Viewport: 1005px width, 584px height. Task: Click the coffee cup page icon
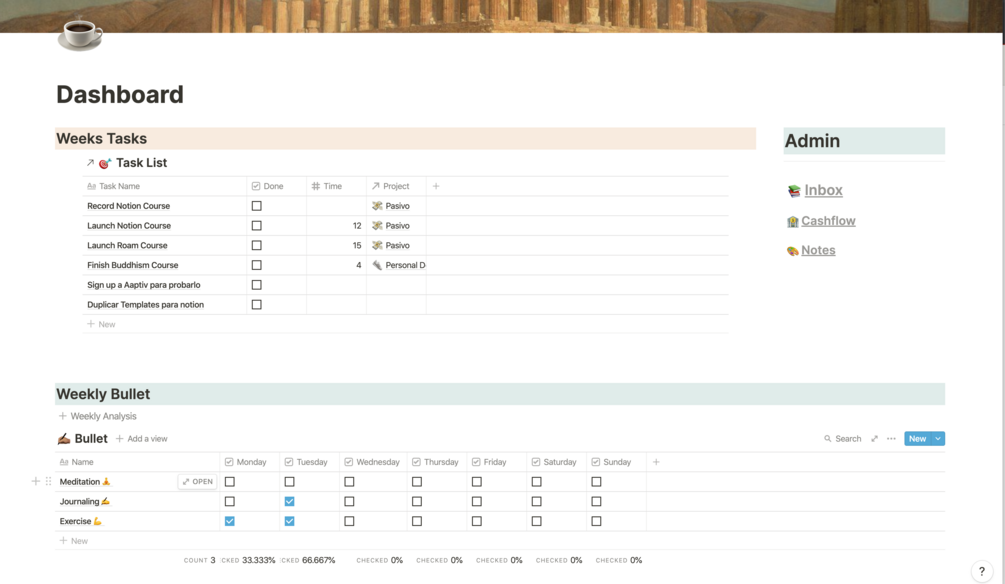click(x=80, y=34)
